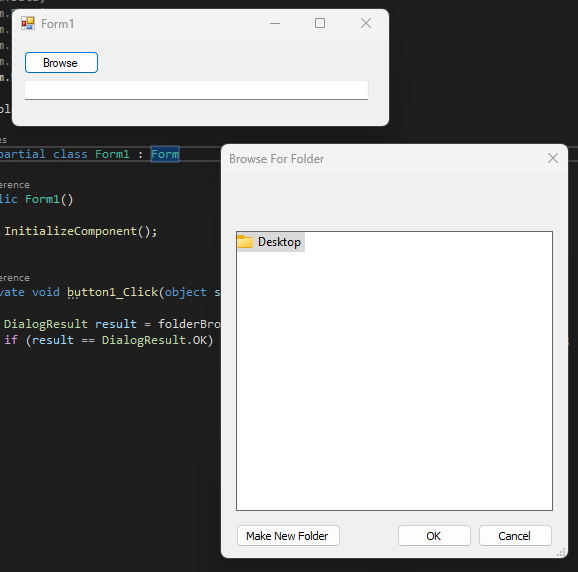
Task: Close the Browse For Folder dialog
Action: coord(553,158)
